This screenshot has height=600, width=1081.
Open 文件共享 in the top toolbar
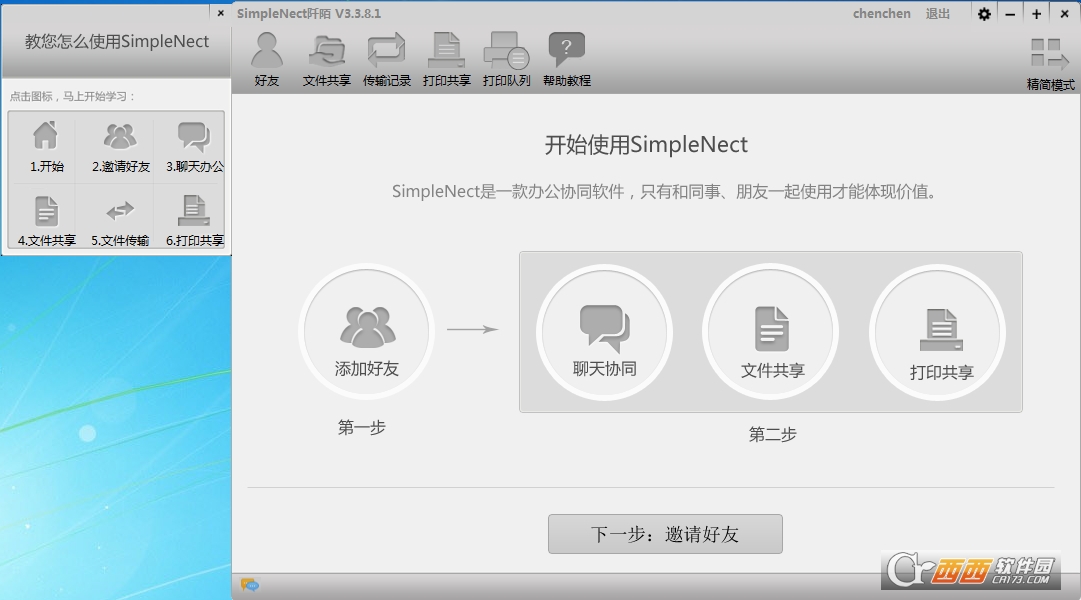(327, 59)
